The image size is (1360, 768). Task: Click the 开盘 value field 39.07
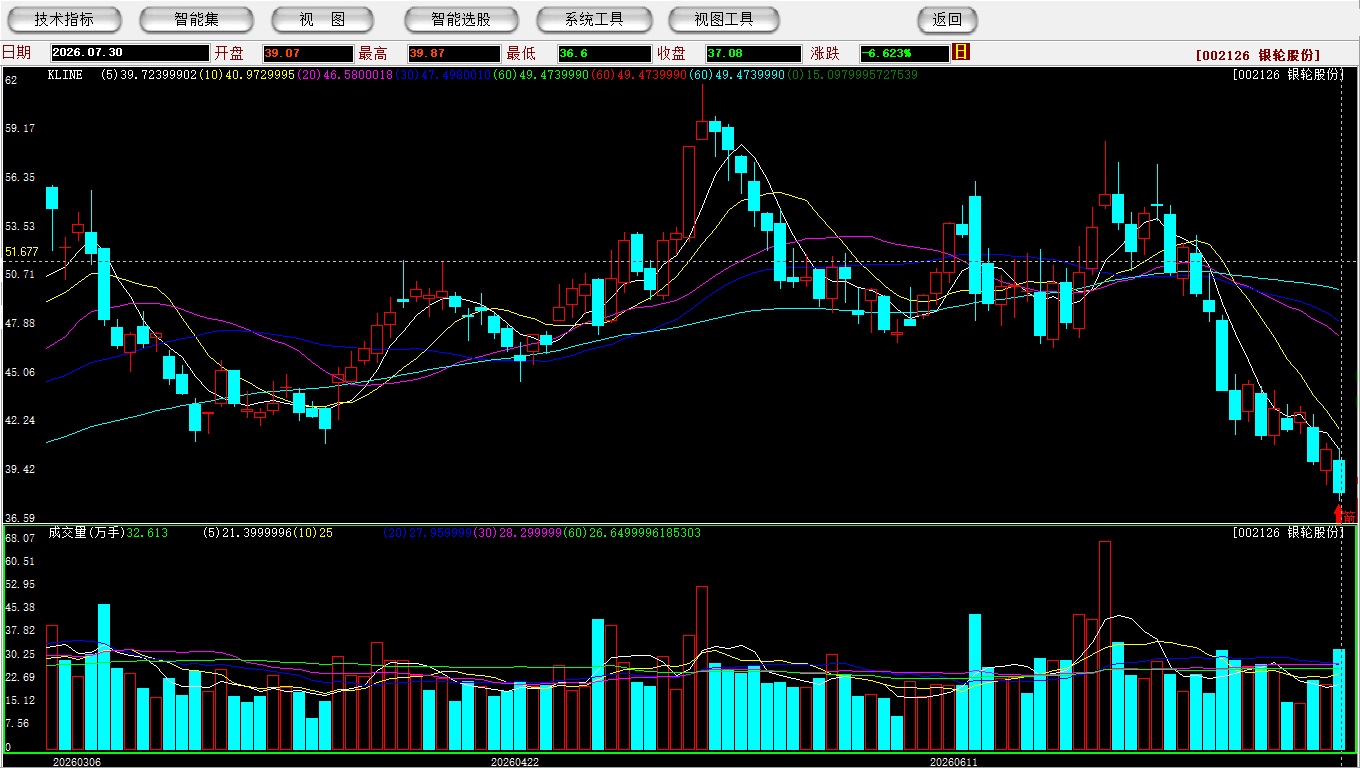[x=308, y=53]
